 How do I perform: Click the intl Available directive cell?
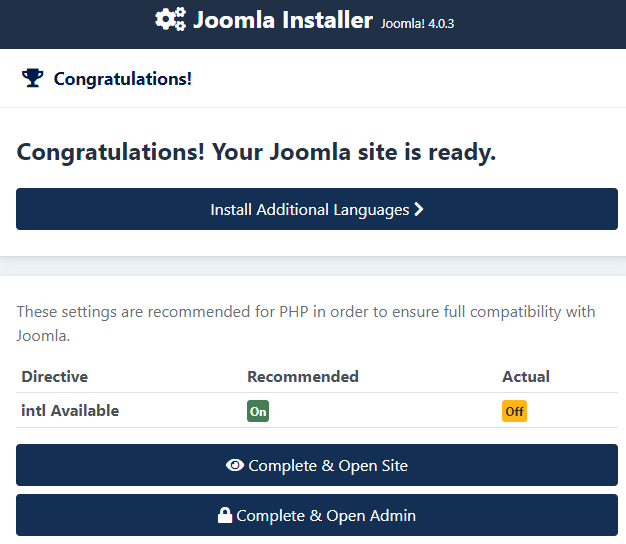[70, 411]
